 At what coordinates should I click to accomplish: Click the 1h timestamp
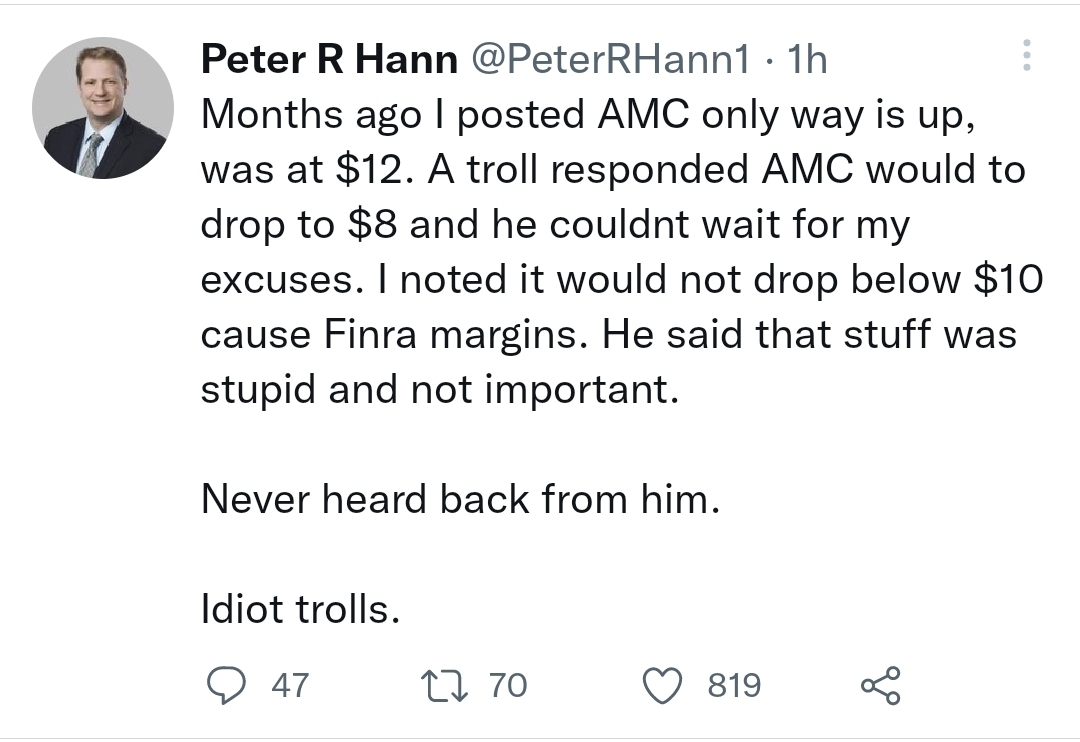click(x=807, y=61)
